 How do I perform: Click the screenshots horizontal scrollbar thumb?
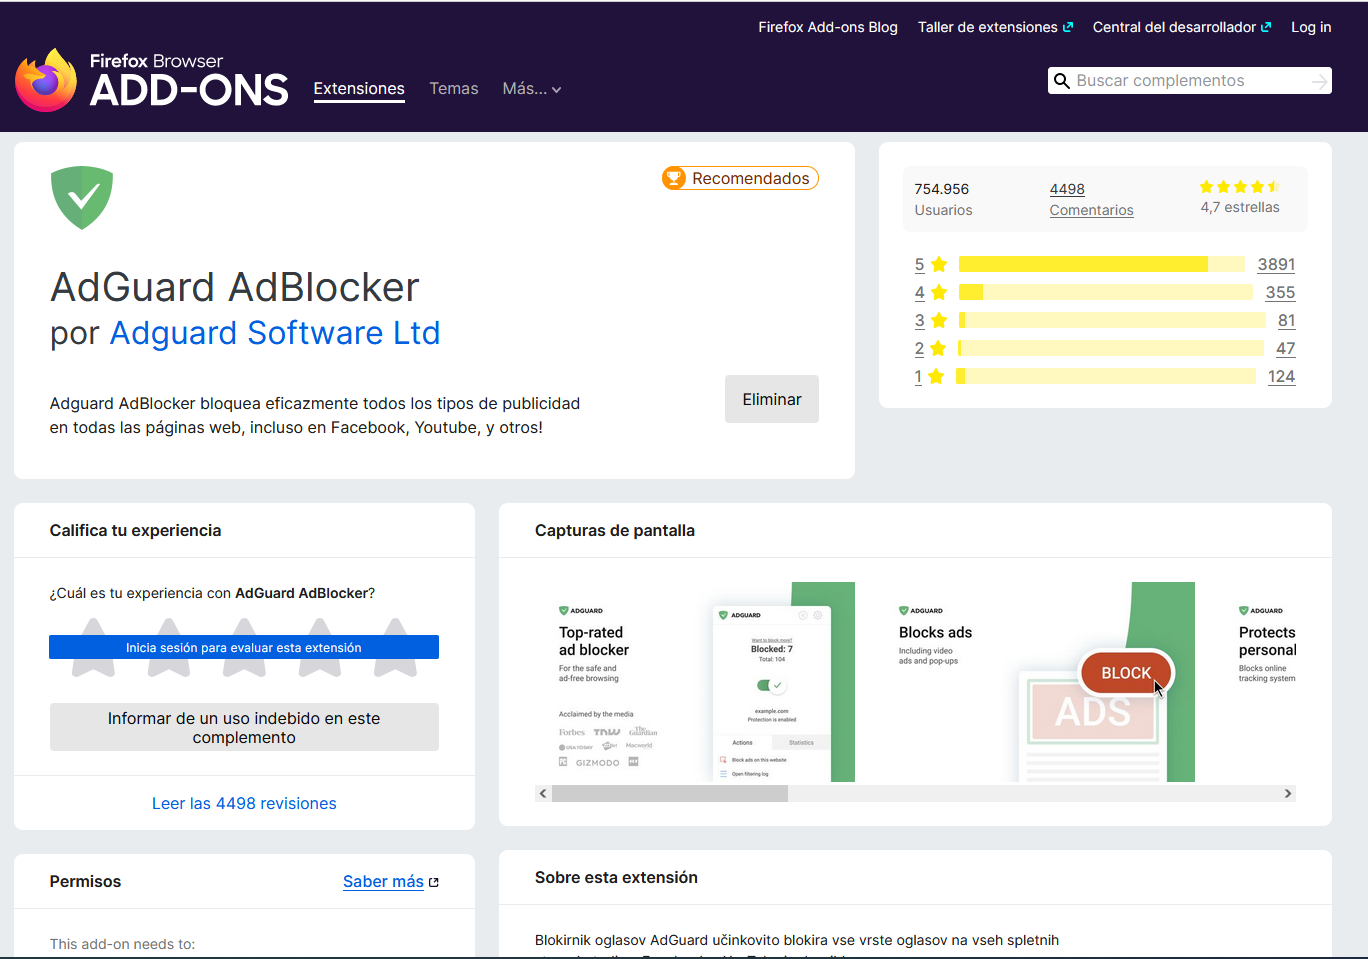click(x=670, y=794)
